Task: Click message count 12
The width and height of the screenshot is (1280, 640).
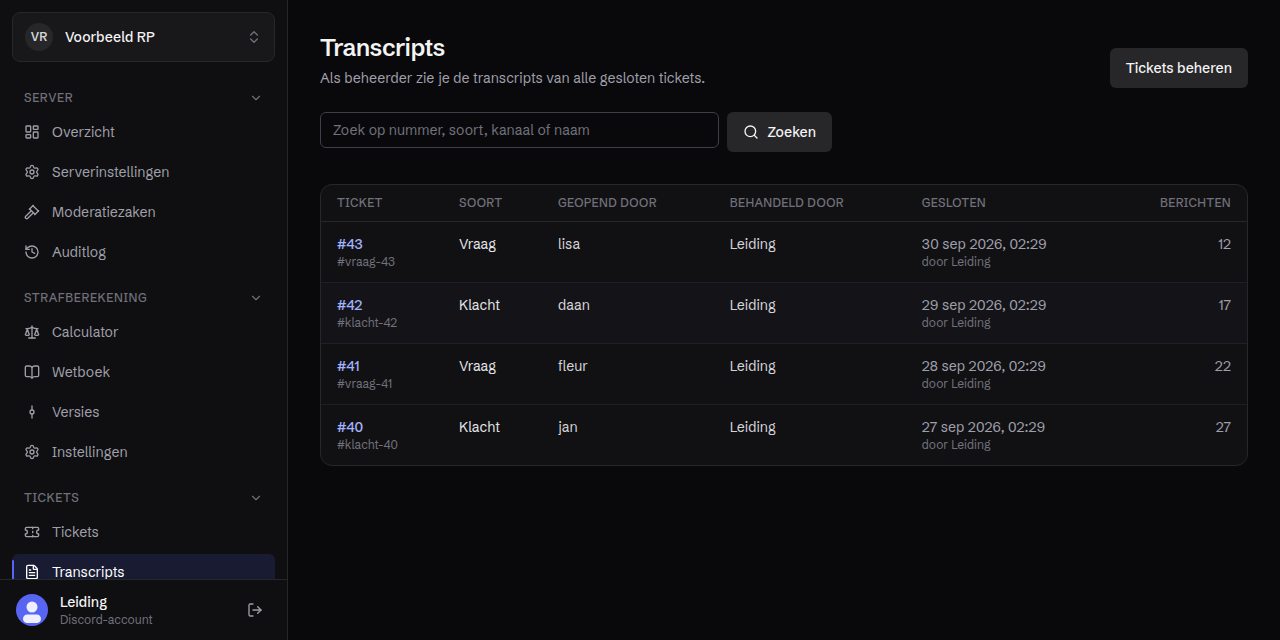Action: click(1224, 244)
